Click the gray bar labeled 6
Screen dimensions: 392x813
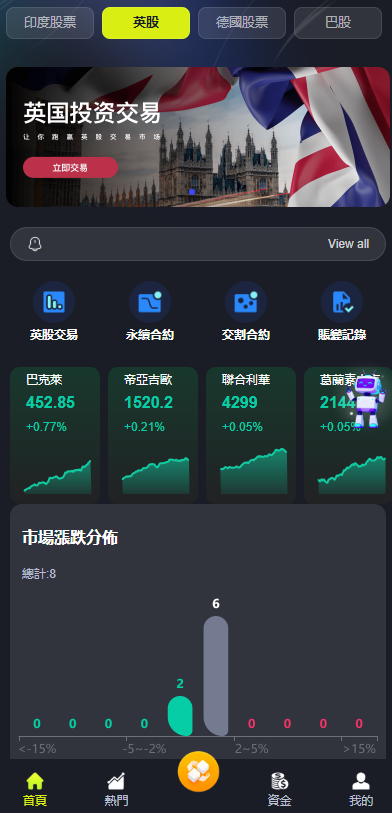216,676
